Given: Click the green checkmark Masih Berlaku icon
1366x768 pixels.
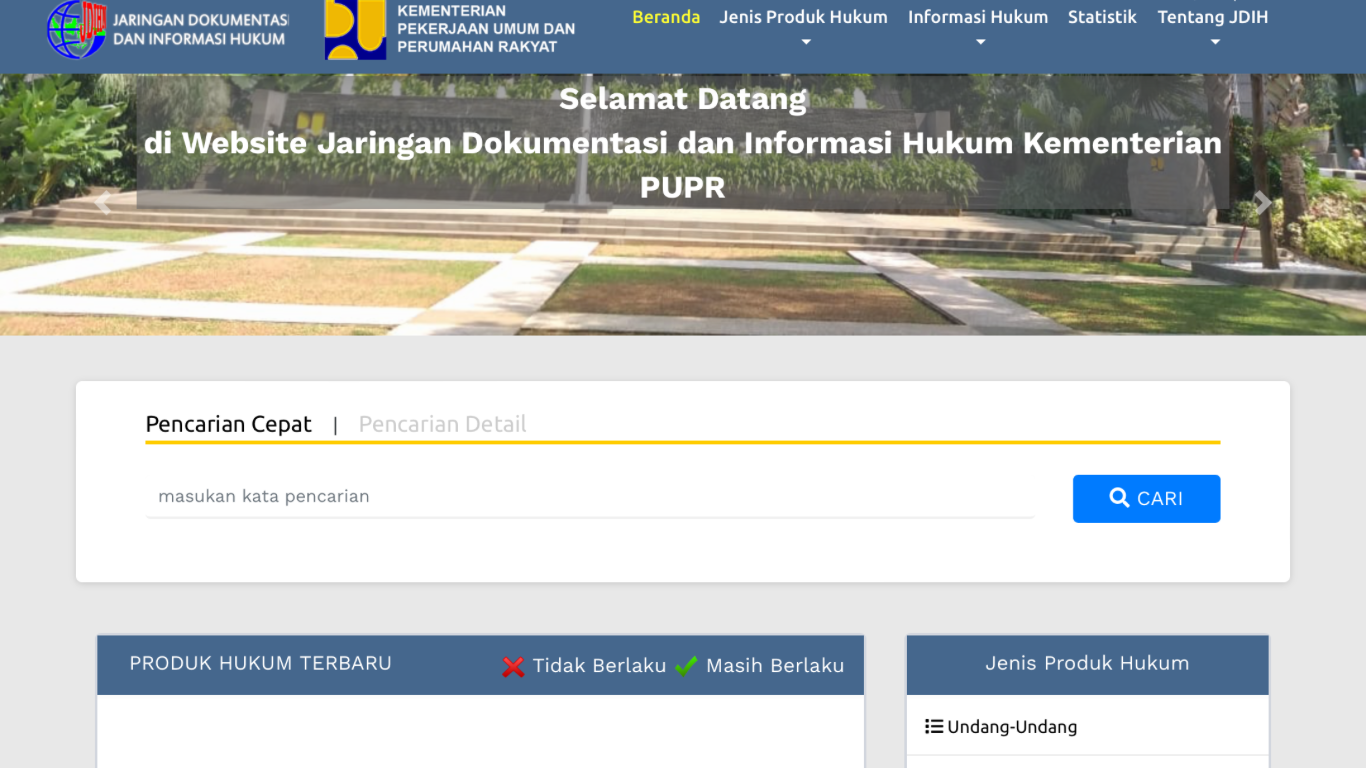Looking at the screenshot, I should pos(686,665).
